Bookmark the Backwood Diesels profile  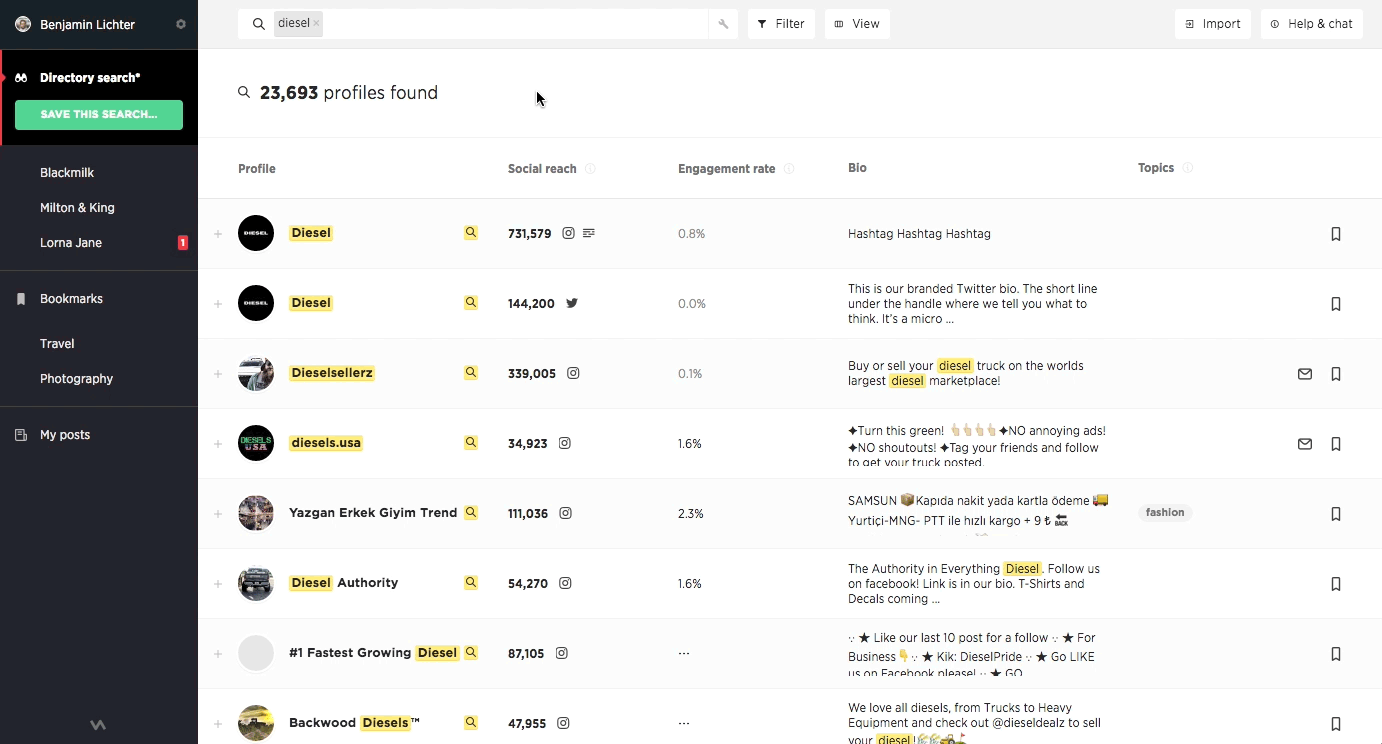pos(1336,724)
